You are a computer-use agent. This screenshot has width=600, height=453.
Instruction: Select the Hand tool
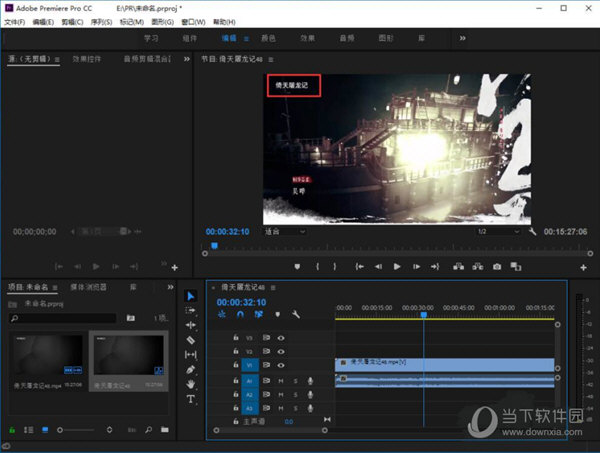point(191,384)
